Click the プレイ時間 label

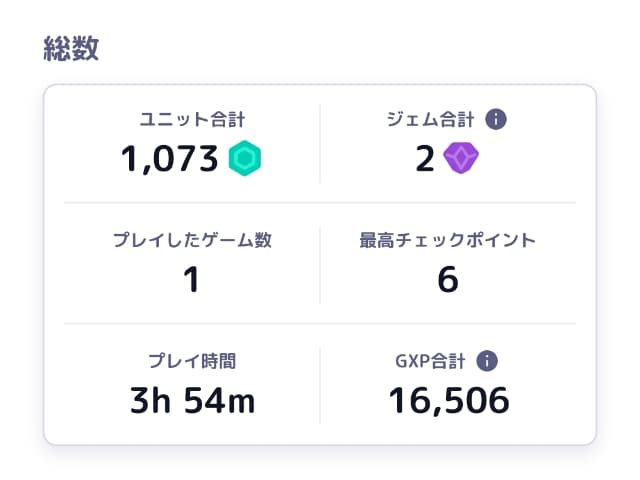click(192, 361)
